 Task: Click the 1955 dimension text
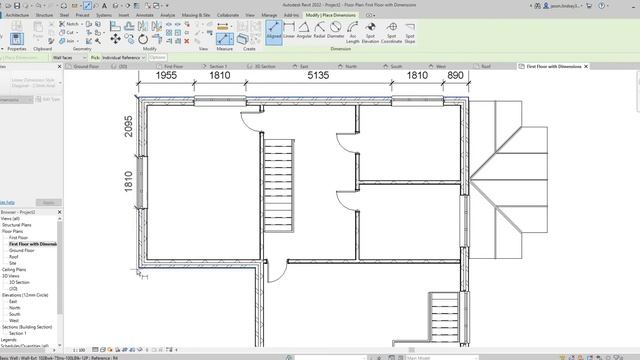[166, 76]
